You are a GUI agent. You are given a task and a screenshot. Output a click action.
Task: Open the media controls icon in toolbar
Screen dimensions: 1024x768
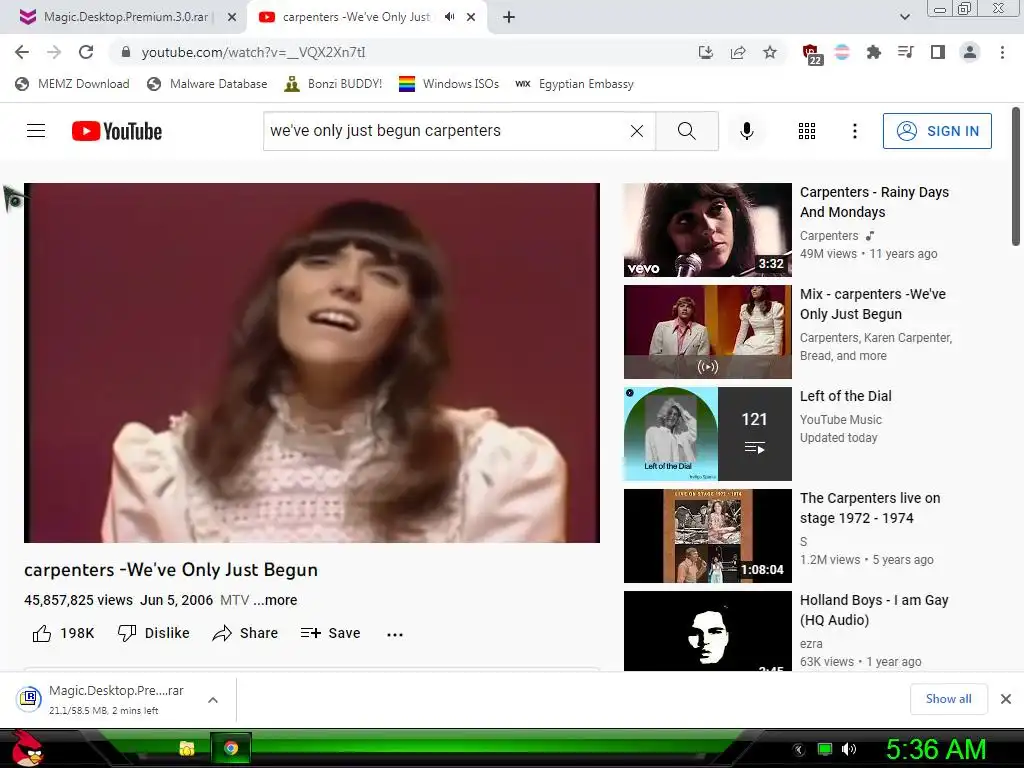[905, 52]
